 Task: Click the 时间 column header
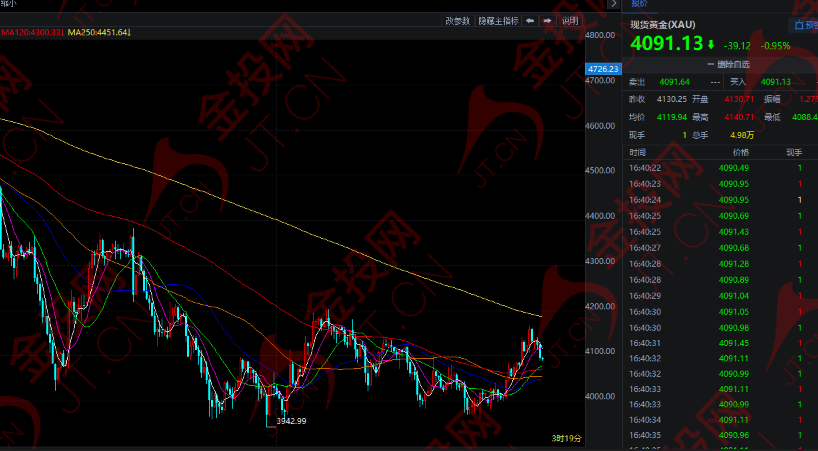637,152
